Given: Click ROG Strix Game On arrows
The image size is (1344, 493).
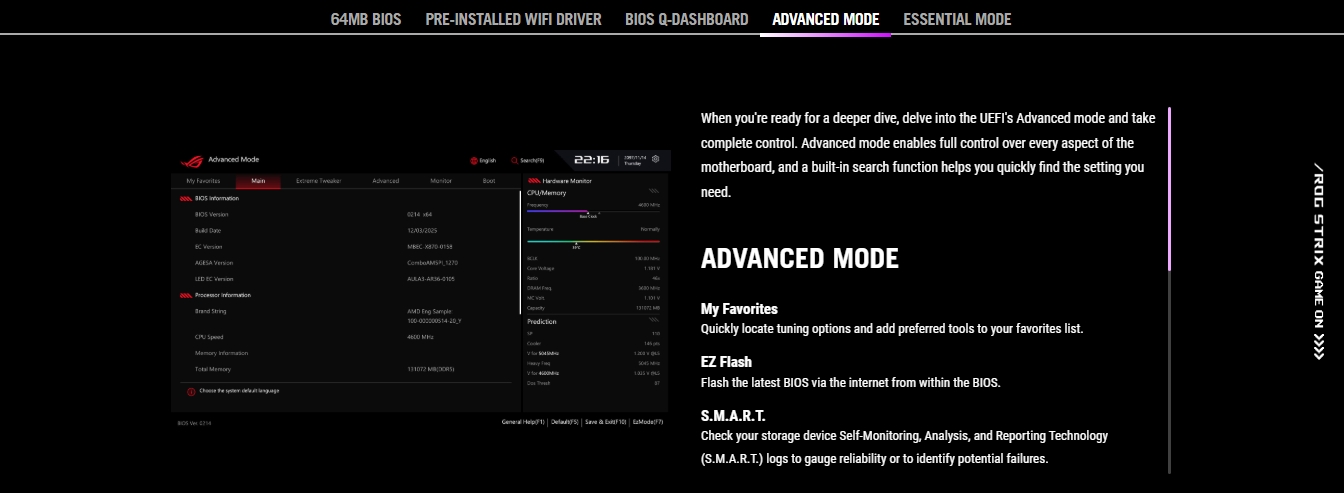Looking at the screenshot, I should tap(1319, 344).
